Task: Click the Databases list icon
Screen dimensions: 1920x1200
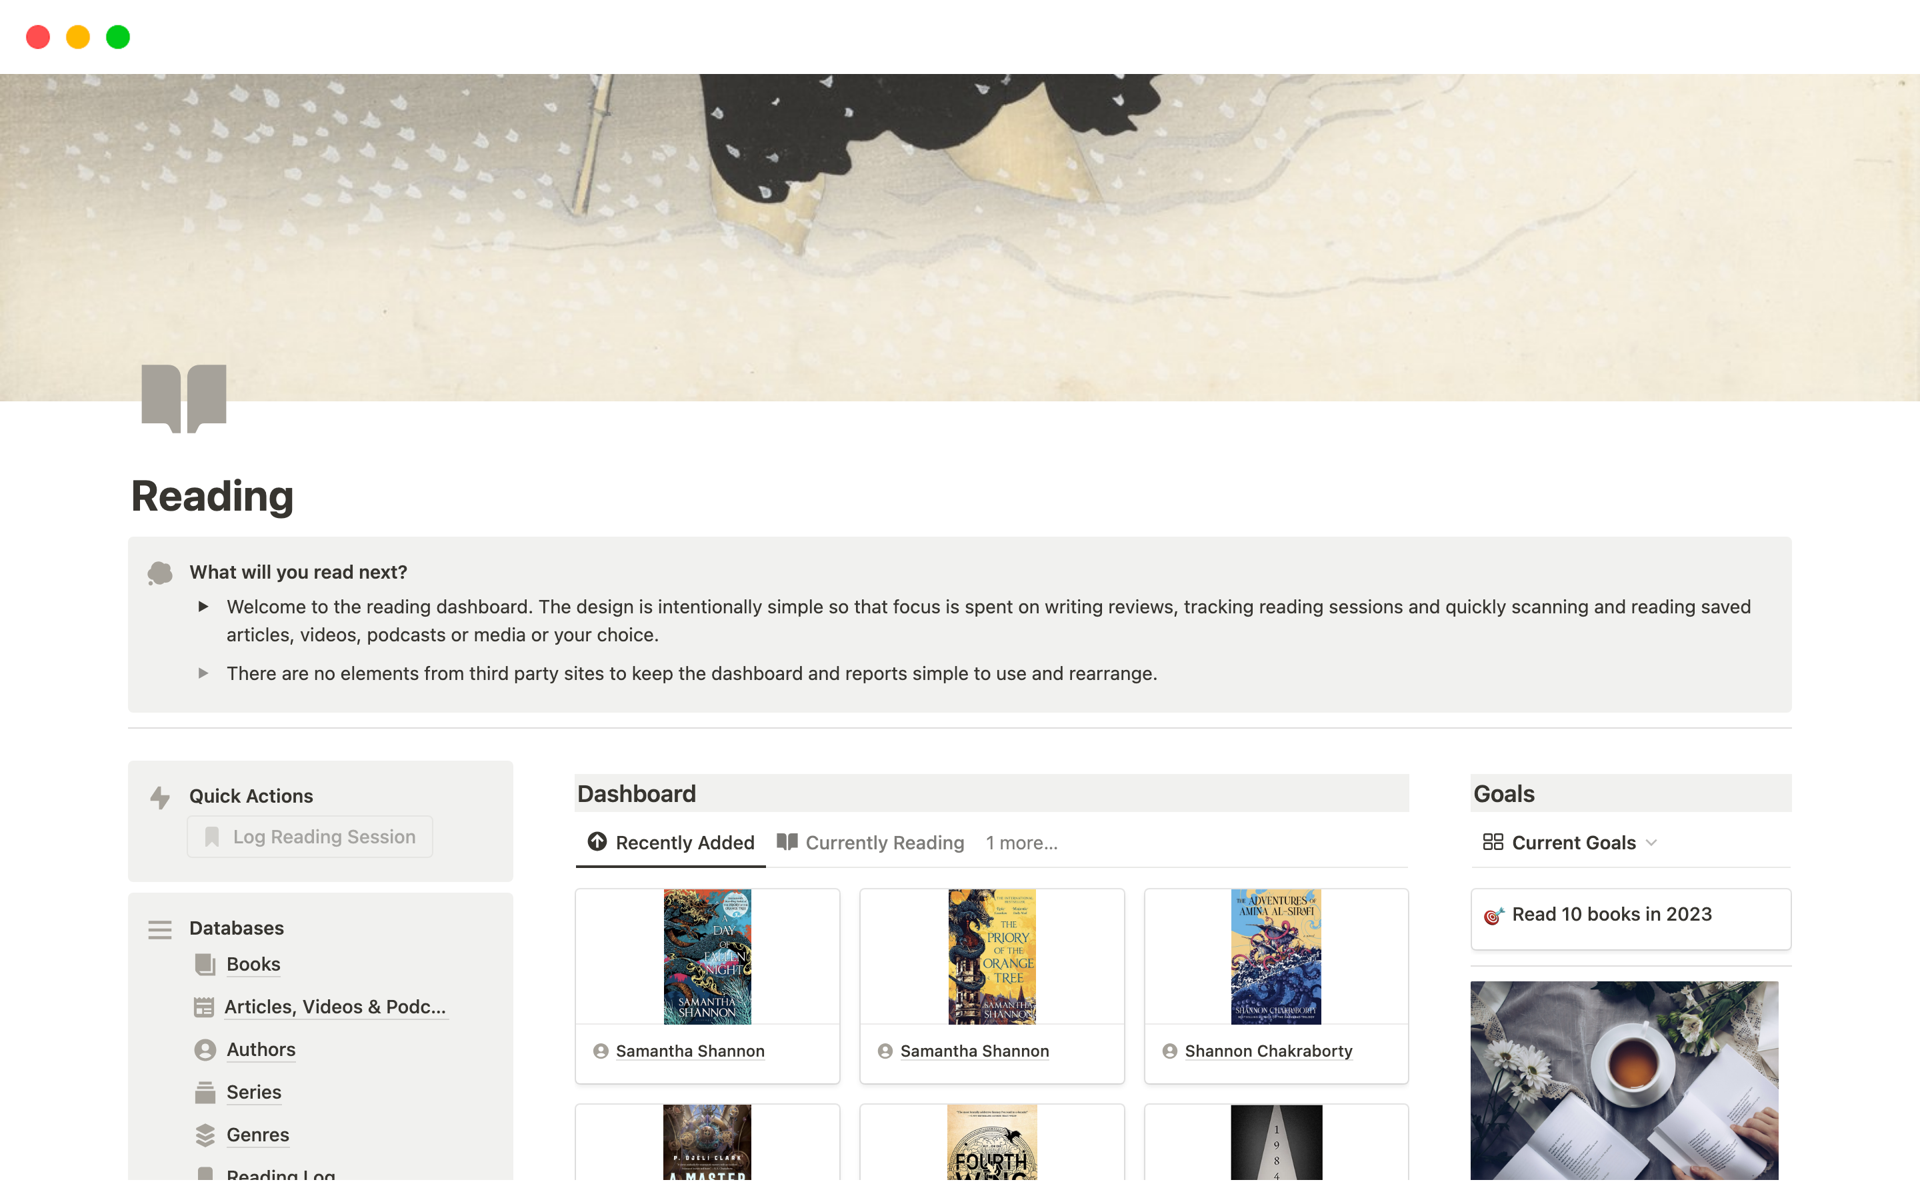Action: [x=160, y=929]
